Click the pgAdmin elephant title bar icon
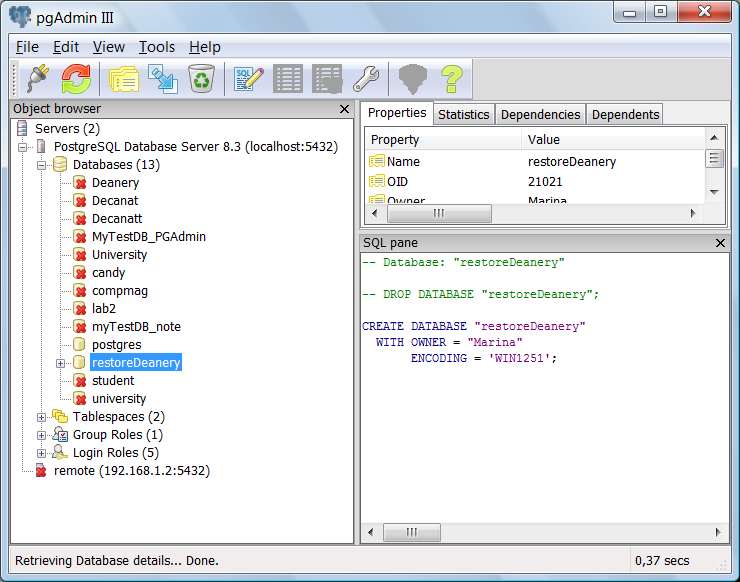Viewport: 740px width, 582px height. click(20, 17)
